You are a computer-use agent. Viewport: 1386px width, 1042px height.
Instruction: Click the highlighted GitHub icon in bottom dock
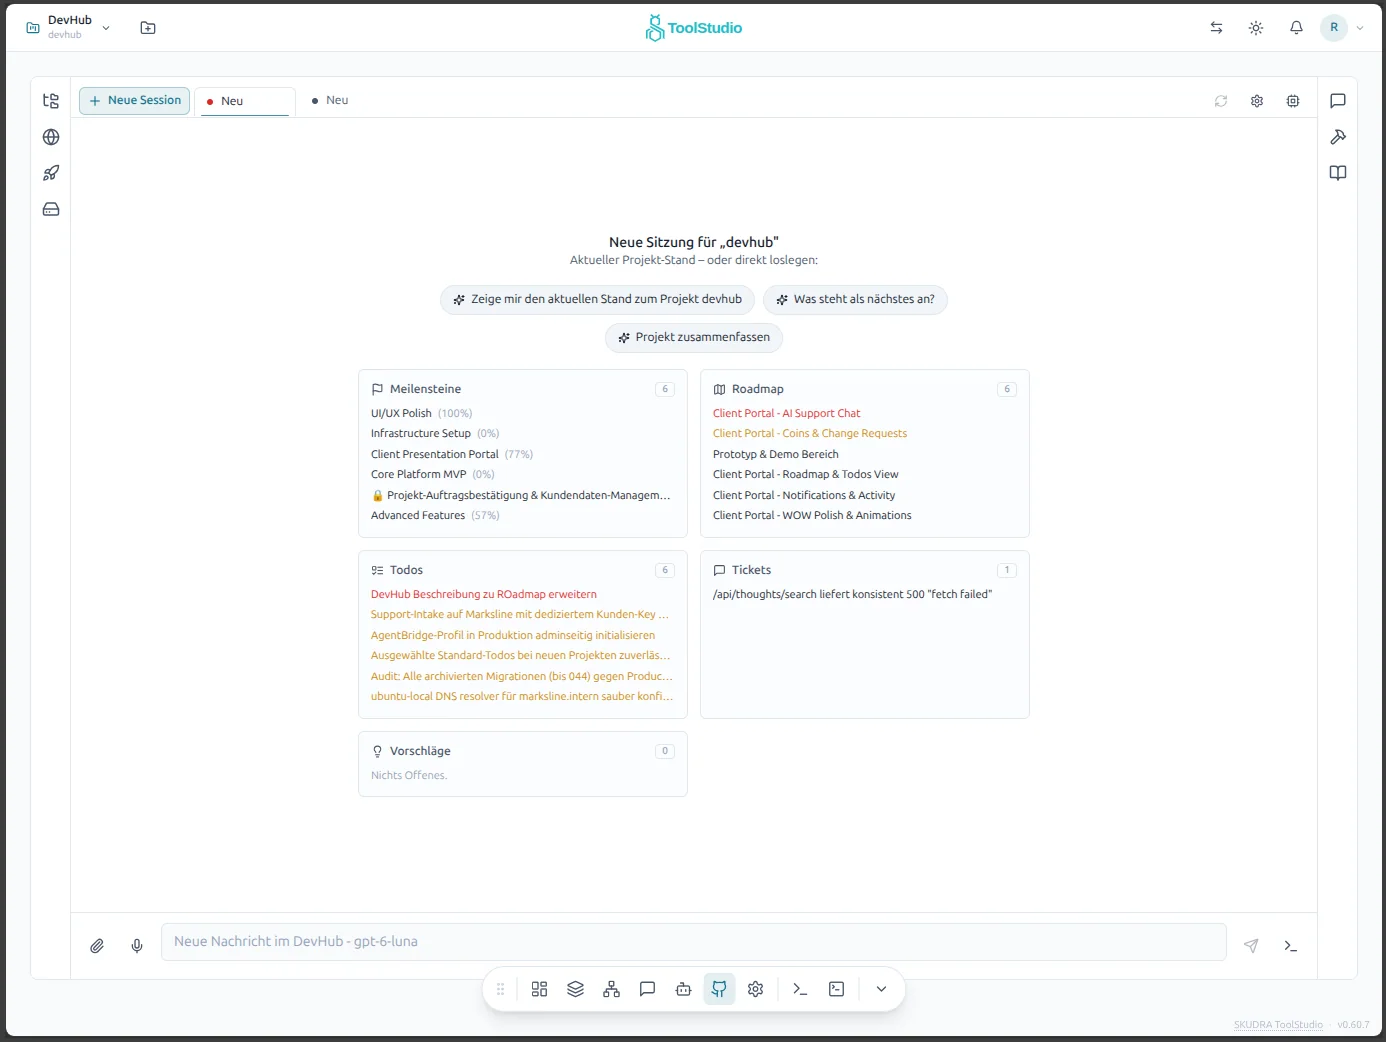click(720, 989)
